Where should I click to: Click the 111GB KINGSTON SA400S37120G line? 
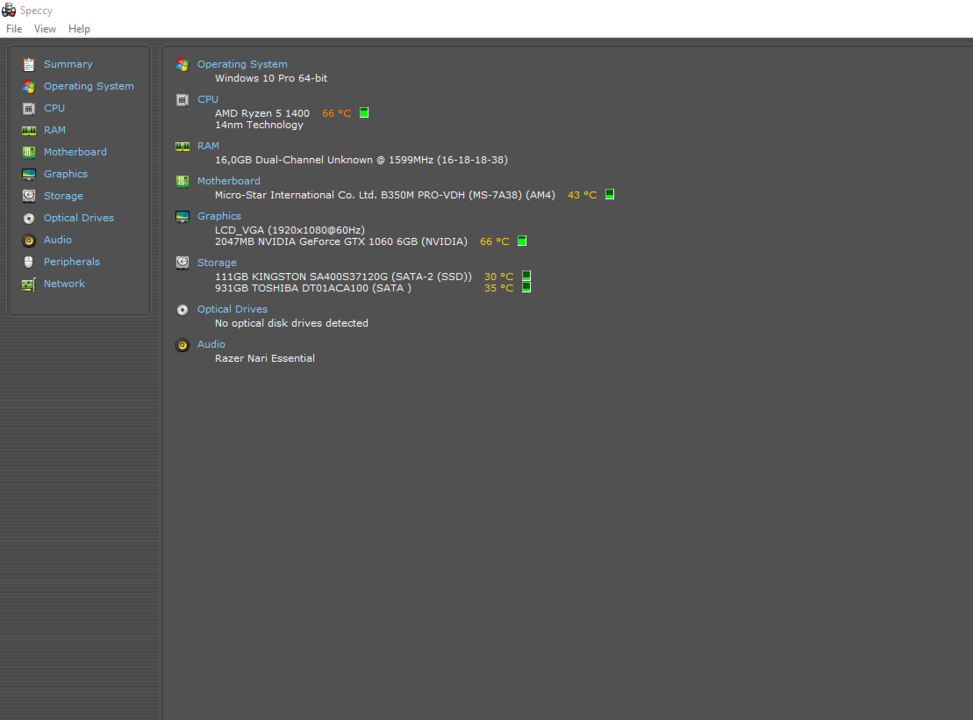pyautogui.click(x=343, y=276)
